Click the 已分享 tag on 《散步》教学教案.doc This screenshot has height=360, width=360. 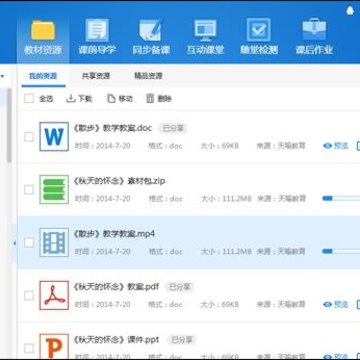[173, 128]
